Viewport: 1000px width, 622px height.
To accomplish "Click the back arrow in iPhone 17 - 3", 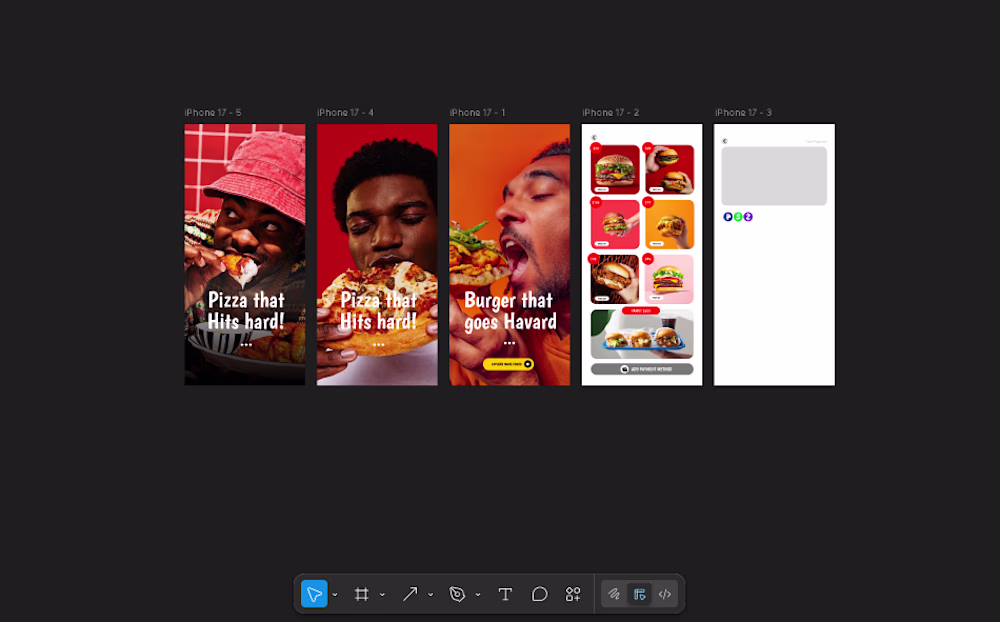I will click(x=724, y=141).
